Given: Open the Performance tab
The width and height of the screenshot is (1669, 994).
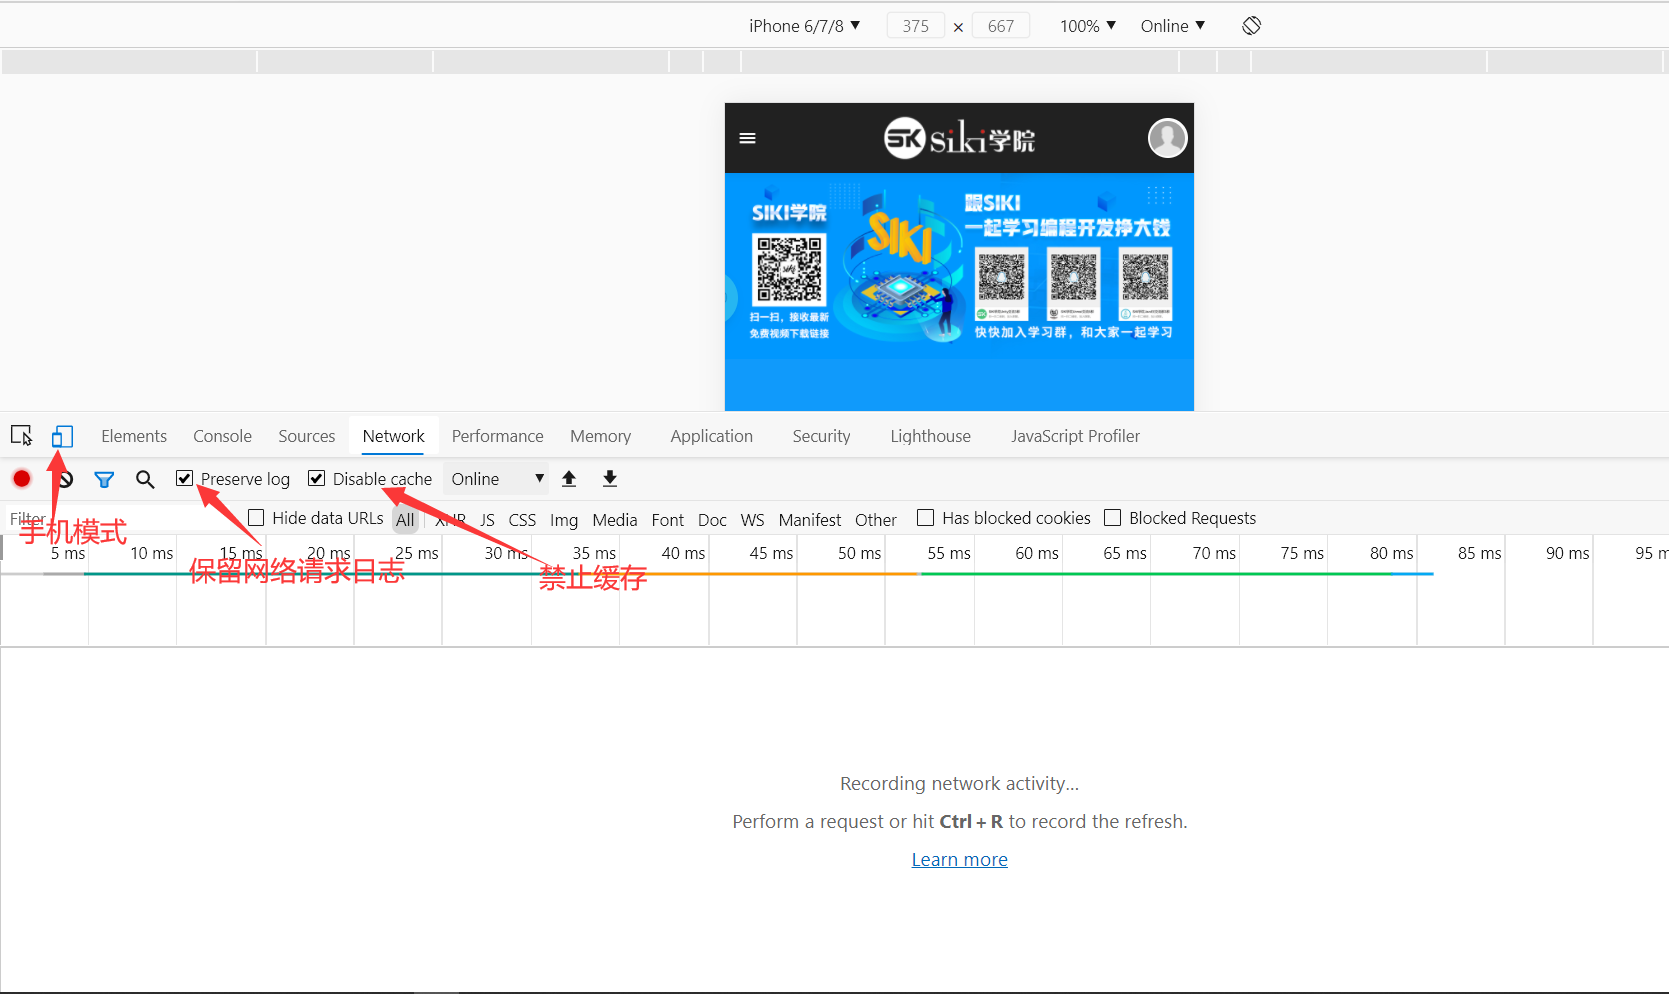Looking at the screenshot, I should [x=498, y=436].
